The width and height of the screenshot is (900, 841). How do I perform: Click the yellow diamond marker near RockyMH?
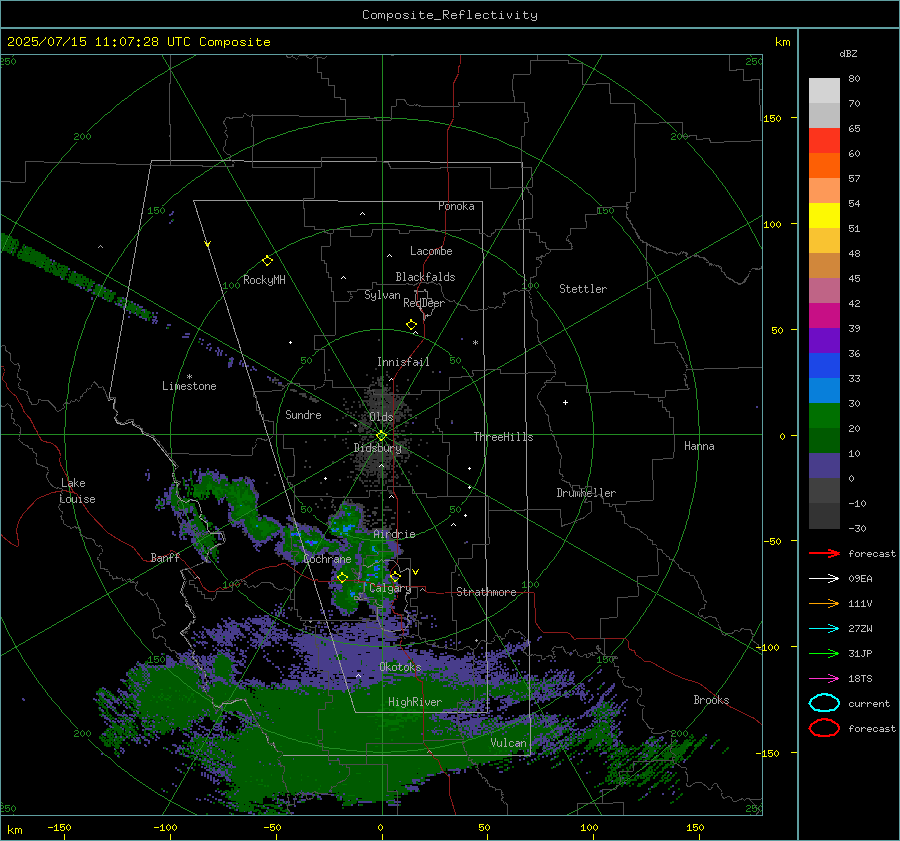267,261
